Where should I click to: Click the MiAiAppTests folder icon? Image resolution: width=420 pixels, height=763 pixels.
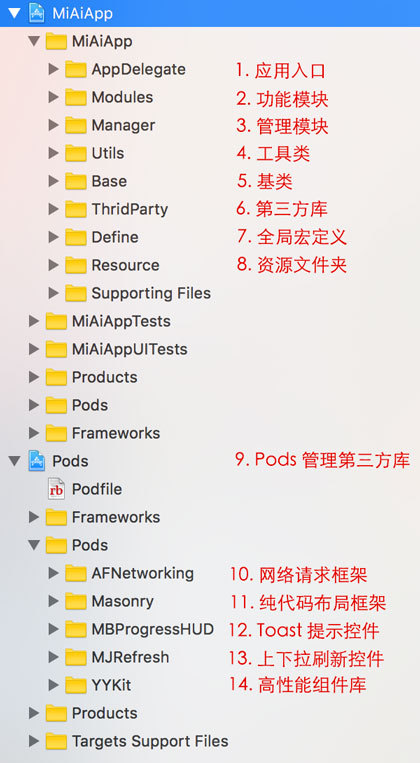[x=56, y=321]
